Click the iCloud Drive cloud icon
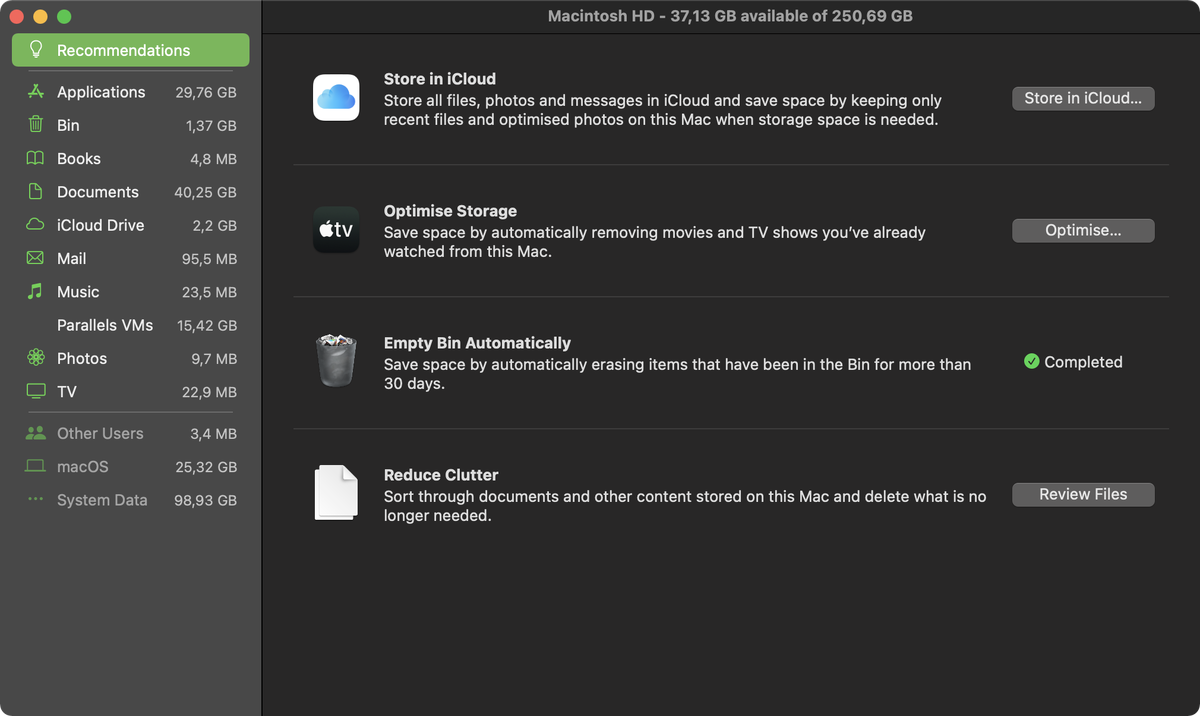The image size is (1200, 716). (36, 225)
